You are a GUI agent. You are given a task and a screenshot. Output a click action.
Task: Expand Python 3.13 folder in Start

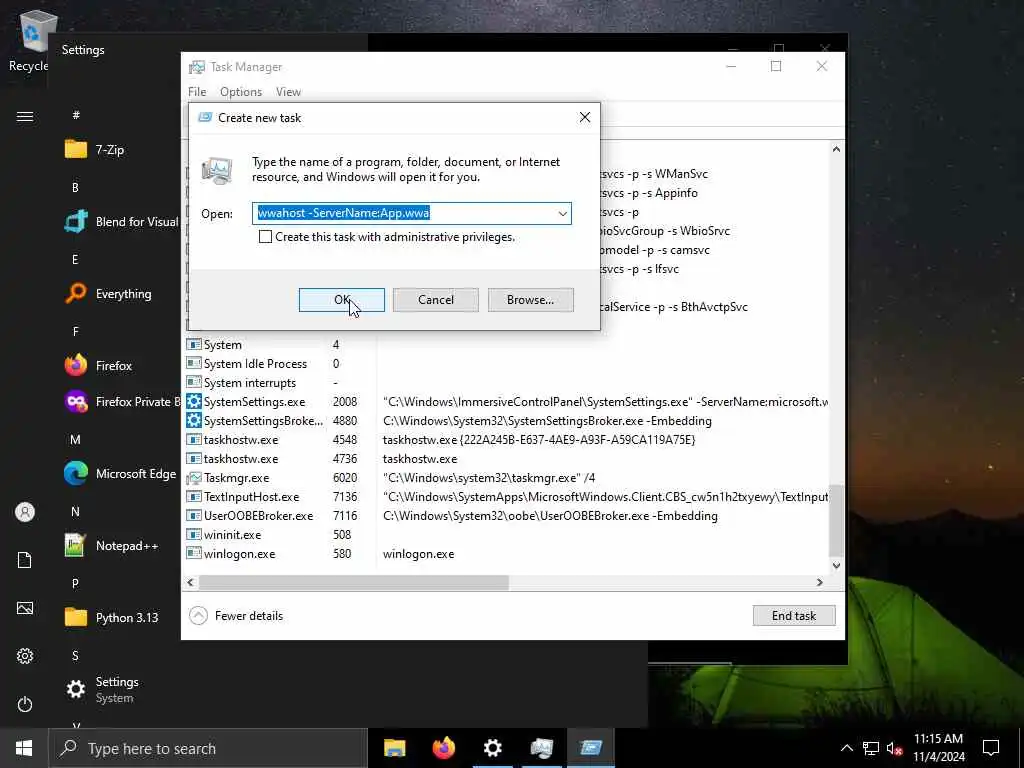[111, 617]
